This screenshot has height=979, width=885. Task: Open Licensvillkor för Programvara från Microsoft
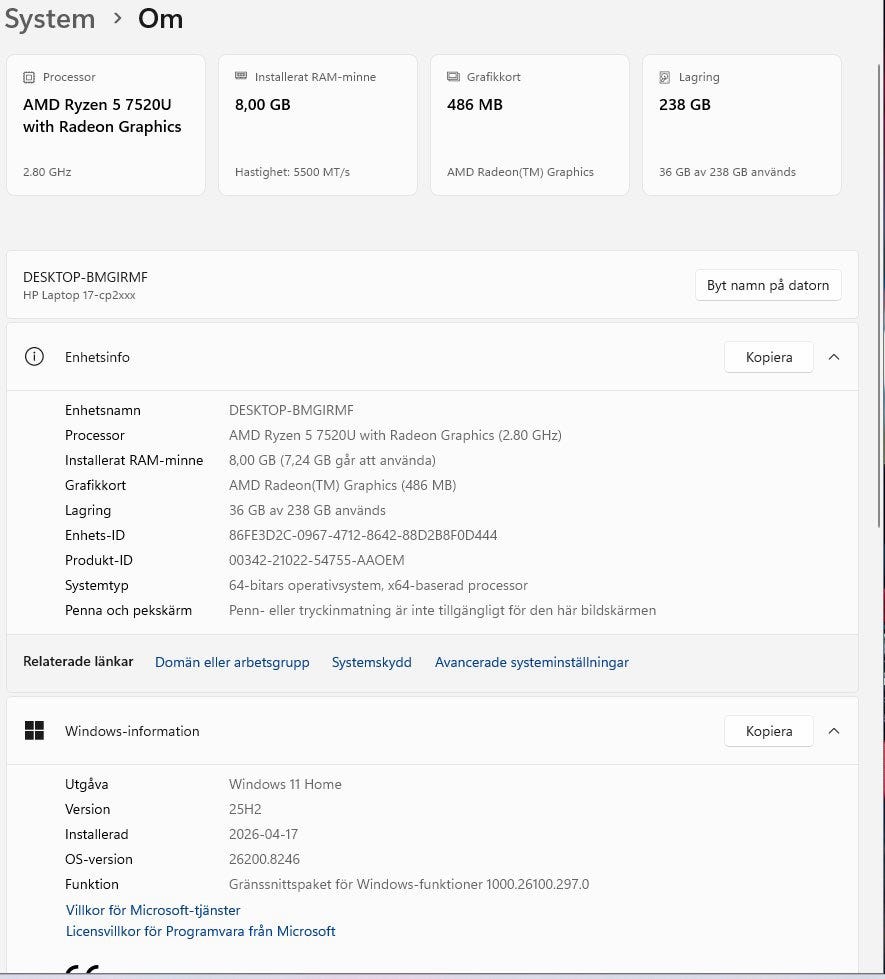201,931
